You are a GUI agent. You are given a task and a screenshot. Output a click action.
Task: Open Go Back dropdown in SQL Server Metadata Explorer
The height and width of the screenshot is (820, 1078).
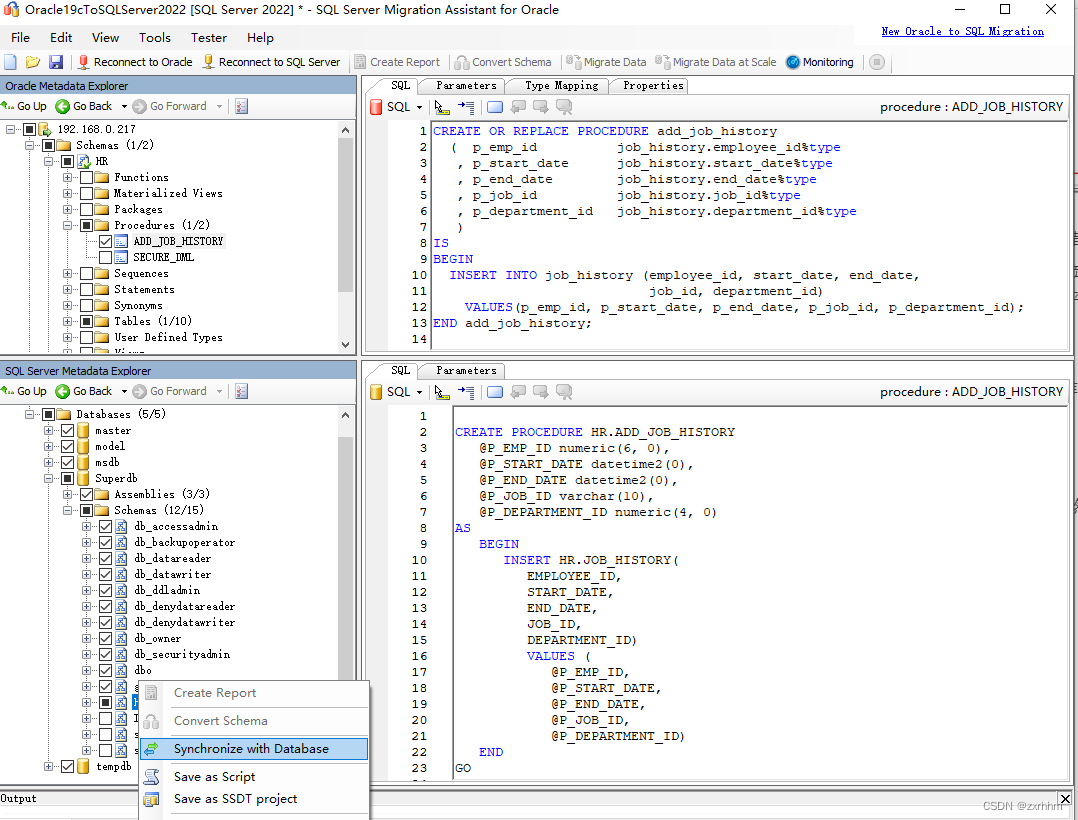click(124, 392)
